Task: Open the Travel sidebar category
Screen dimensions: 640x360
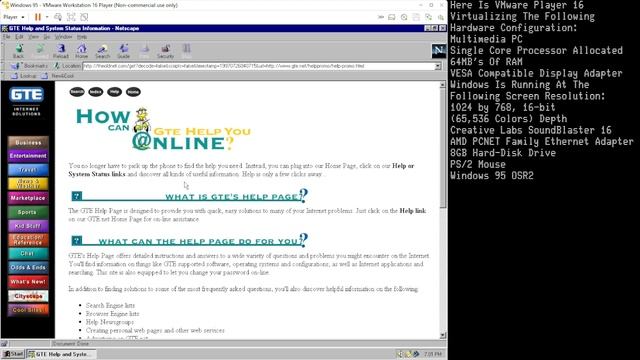Action: (x=28, y=170)
